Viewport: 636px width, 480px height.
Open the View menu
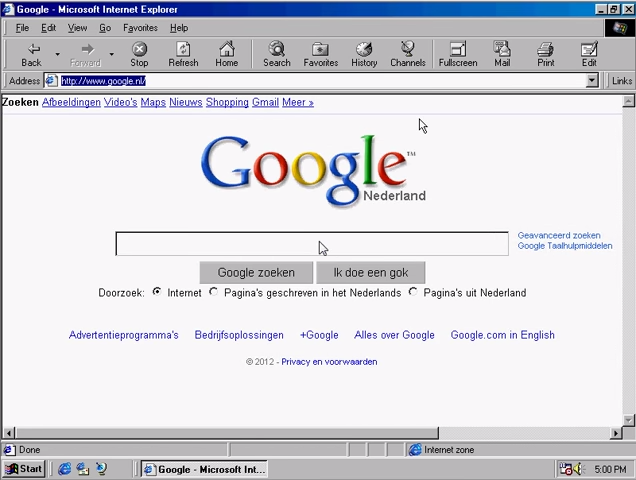77,28
